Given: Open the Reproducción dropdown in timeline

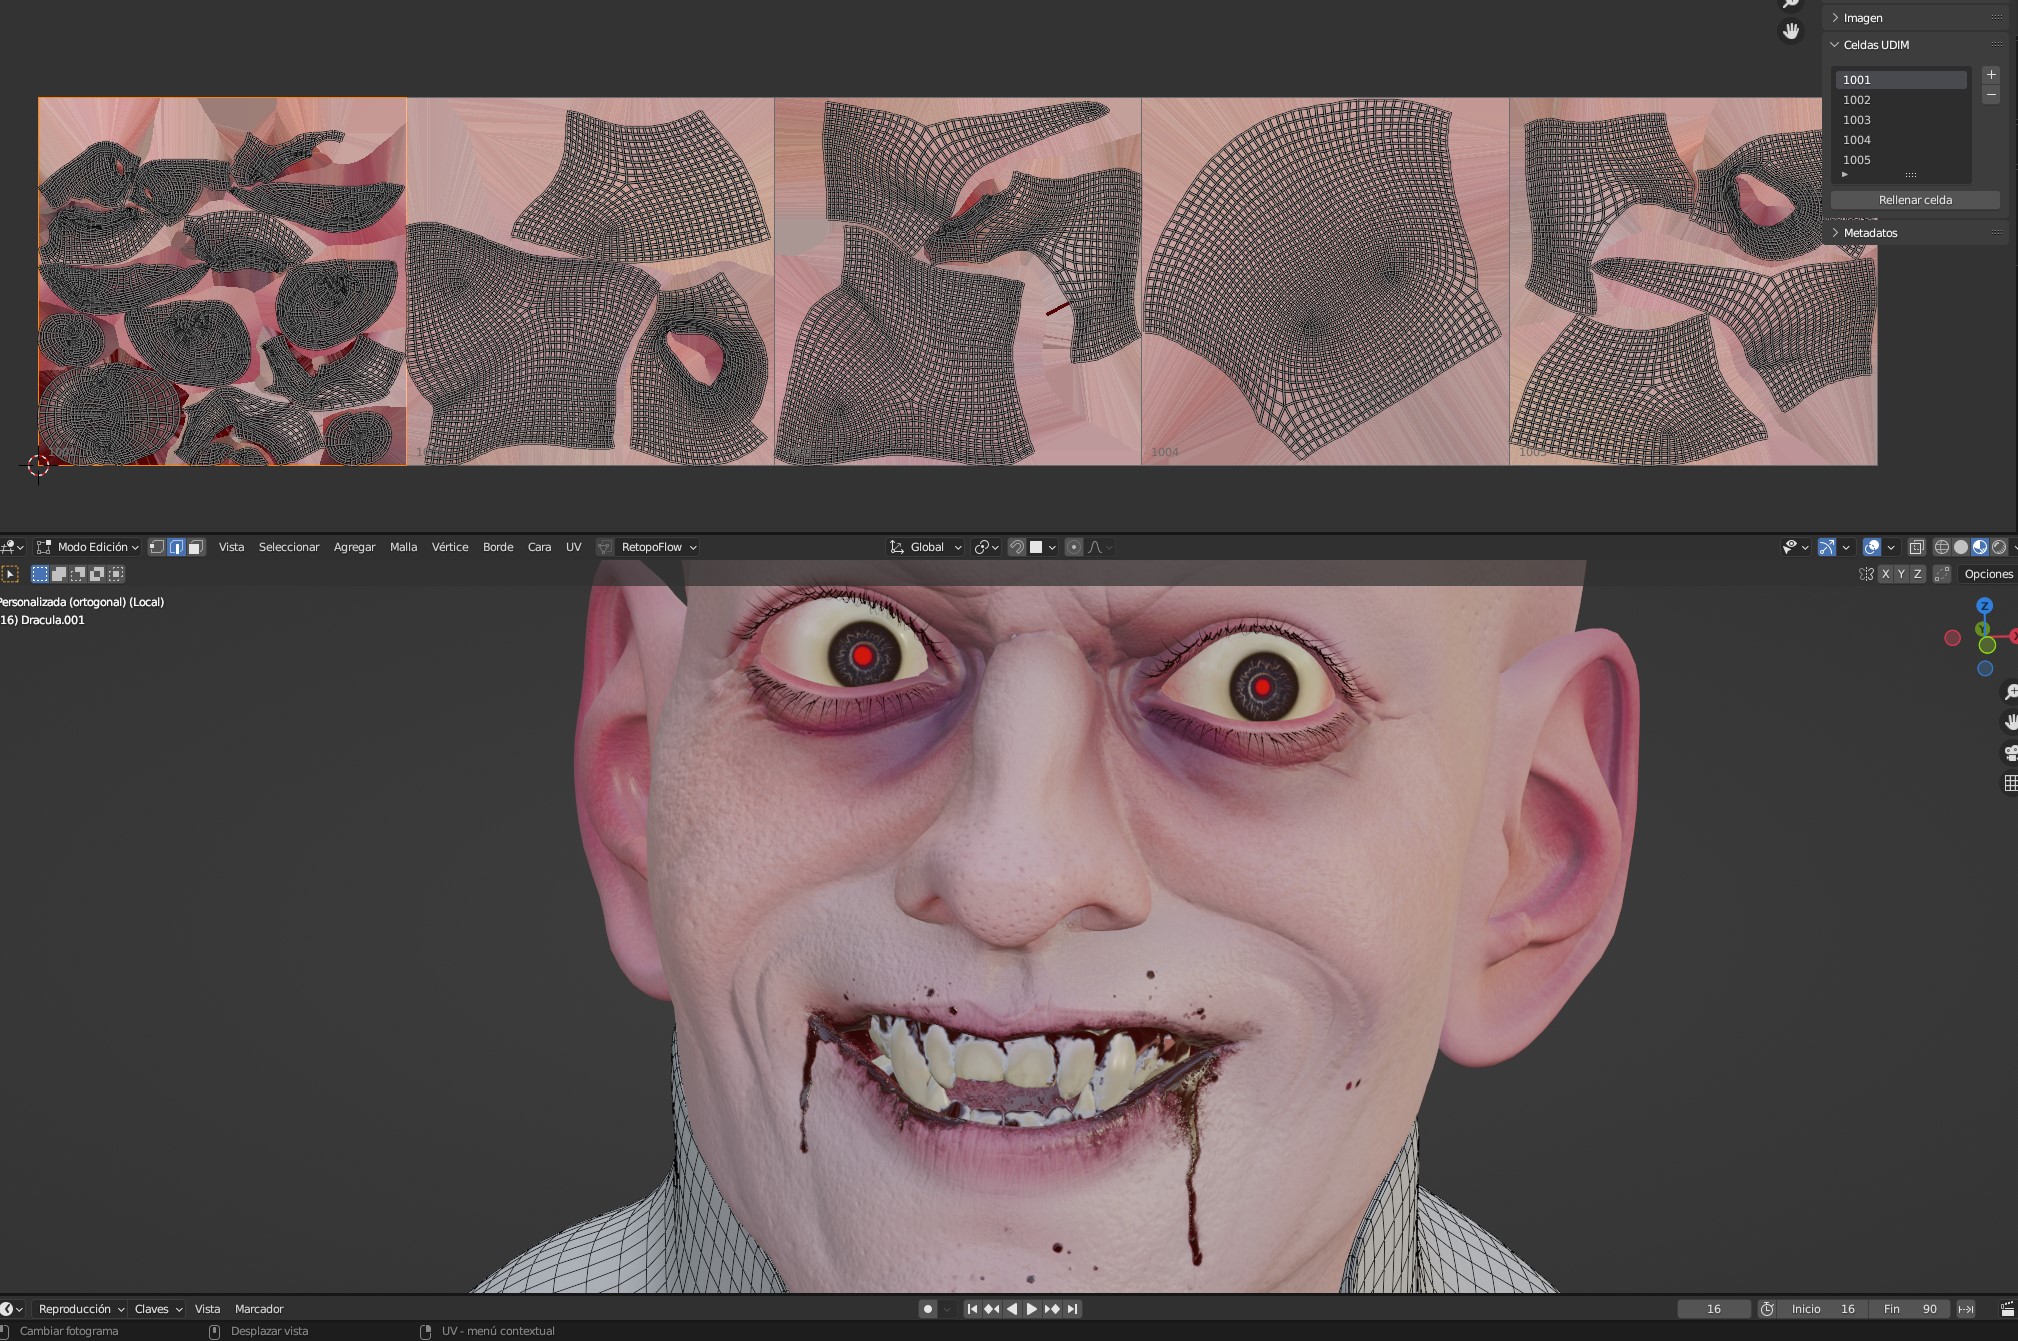Looking at the screenshot, I should (81, 1309).
